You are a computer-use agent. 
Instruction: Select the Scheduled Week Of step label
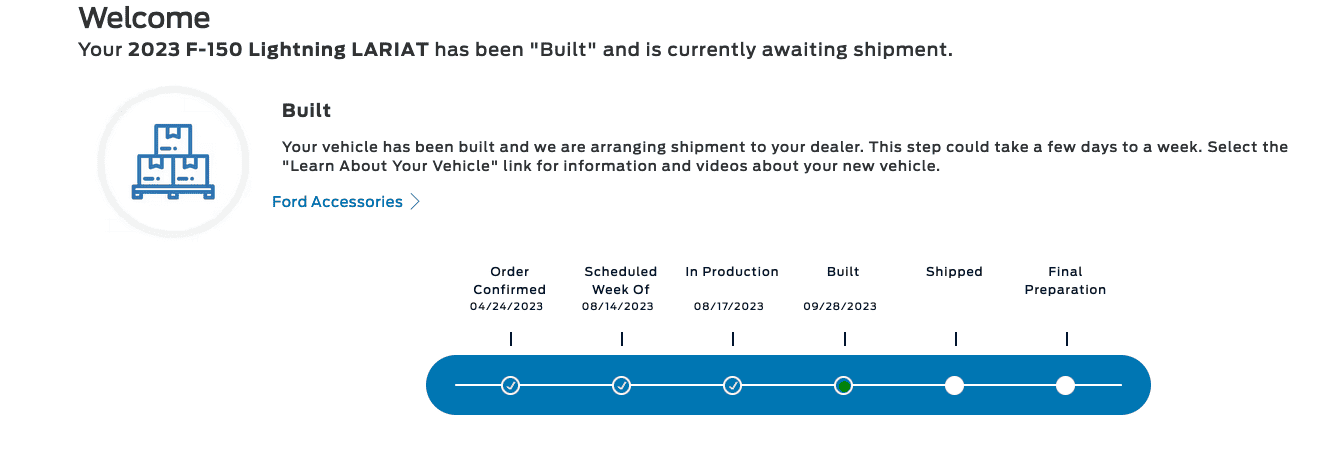tap(621, 280)
